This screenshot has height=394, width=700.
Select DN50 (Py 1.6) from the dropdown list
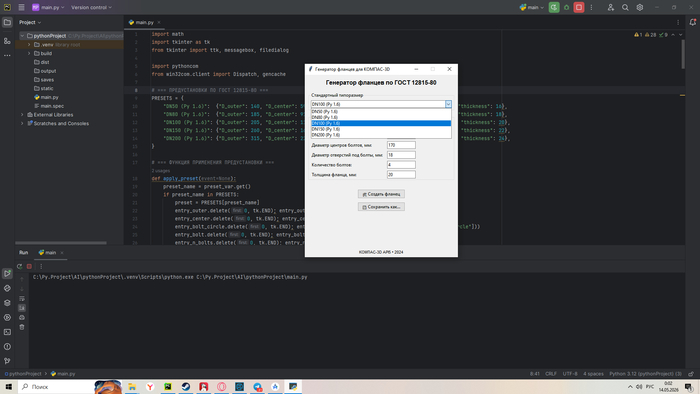coord(381,112)
